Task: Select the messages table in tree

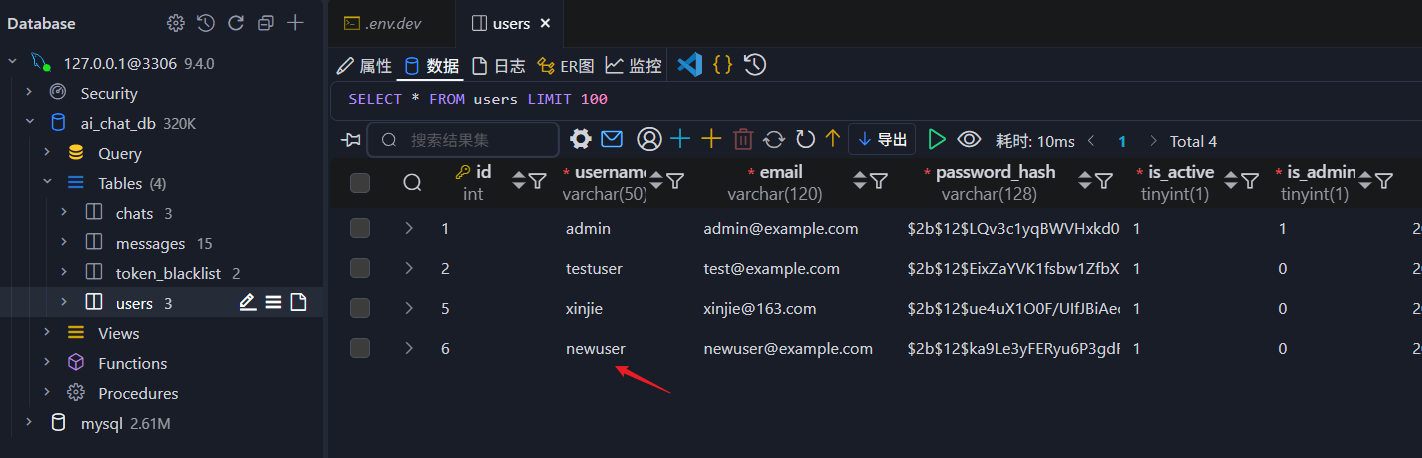Action: click(x=150, y=243)
